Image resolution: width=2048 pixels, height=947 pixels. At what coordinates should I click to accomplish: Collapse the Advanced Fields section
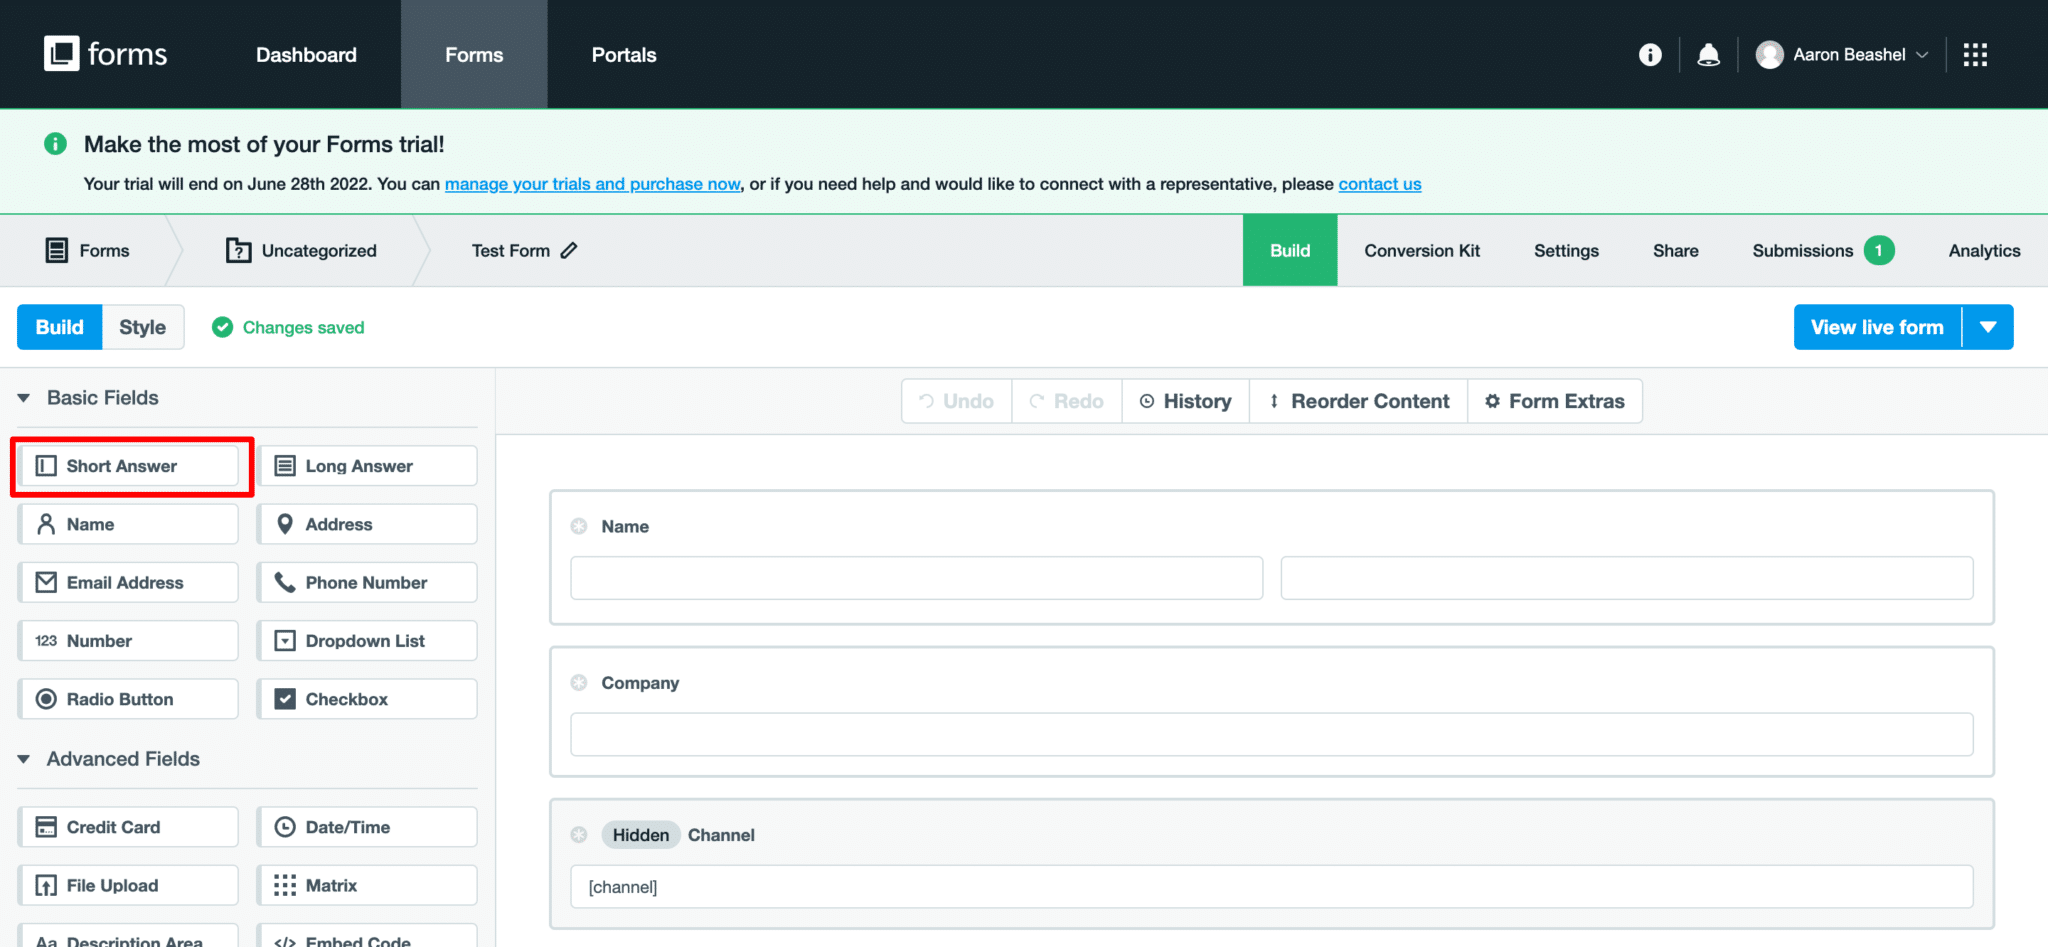pyautogui.click(x=24, y=758)
